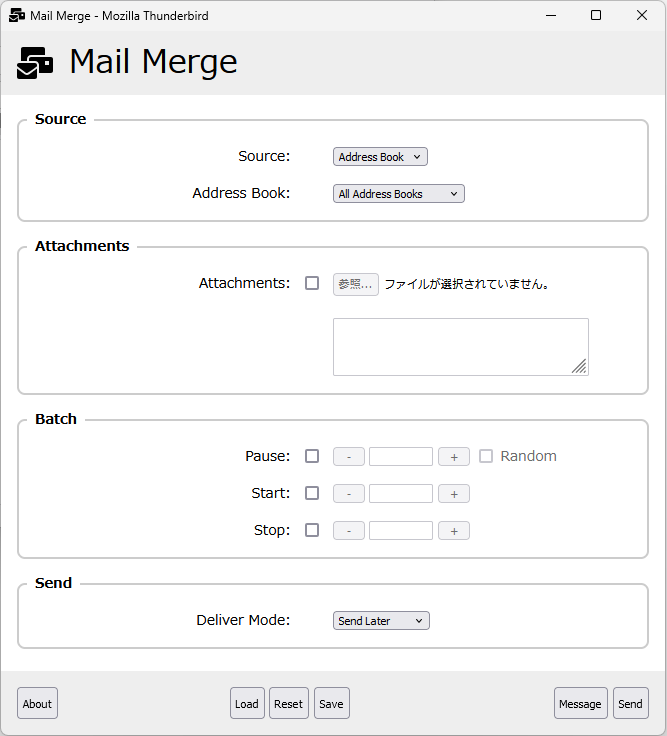Expand the All Address Books dropdown

pyautogui.click(x=398, y=194)
